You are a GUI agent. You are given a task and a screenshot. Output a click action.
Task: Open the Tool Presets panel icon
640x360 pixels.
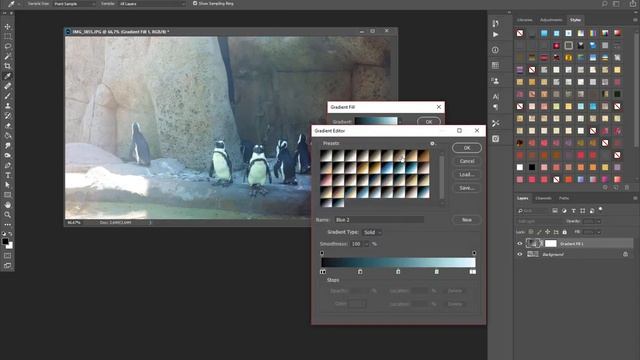[496, 123]
